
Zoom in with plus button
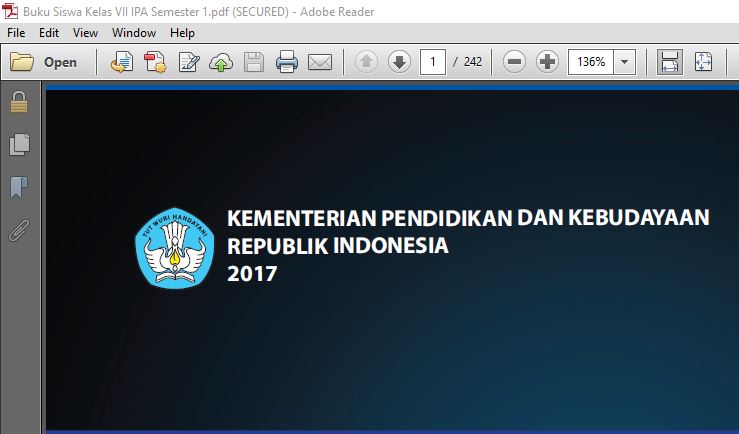point(547,62)
